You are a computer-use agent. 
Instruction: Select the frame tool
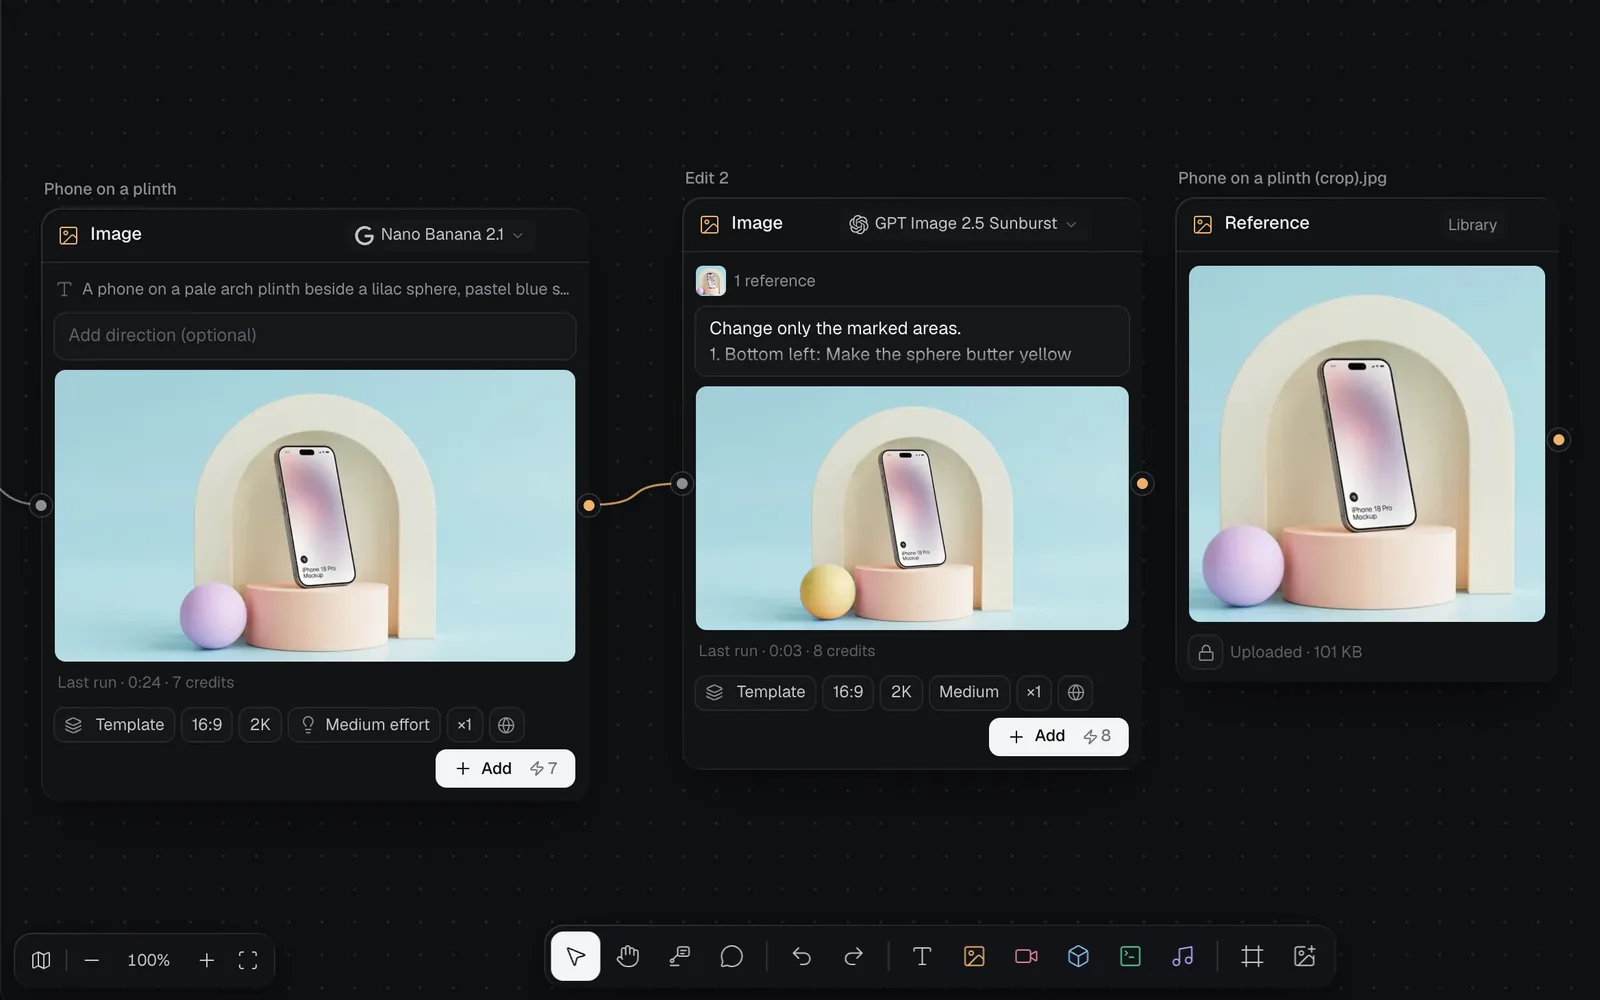[x=1252, y=957]
